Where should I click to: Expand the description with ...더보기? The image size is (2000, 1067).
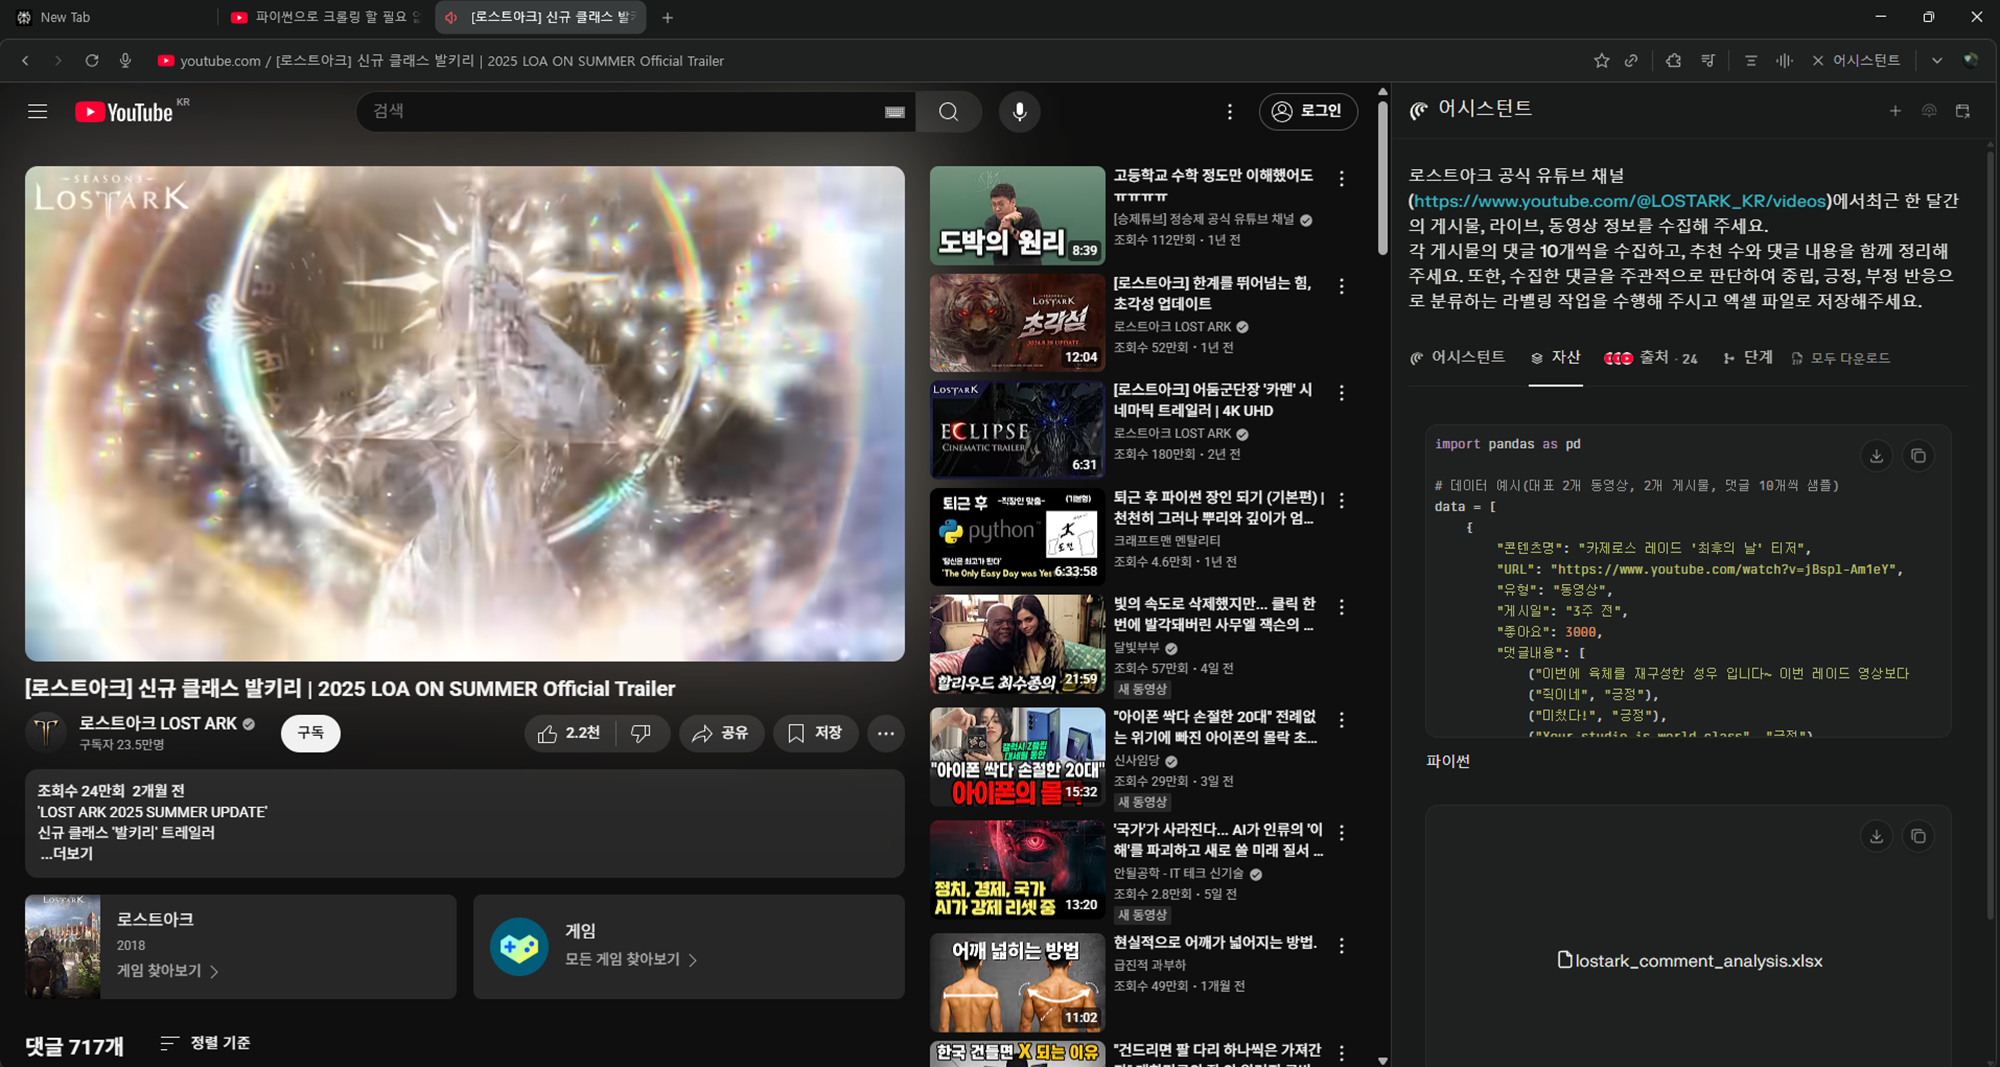pyautogui.click(x=66, y=854)
